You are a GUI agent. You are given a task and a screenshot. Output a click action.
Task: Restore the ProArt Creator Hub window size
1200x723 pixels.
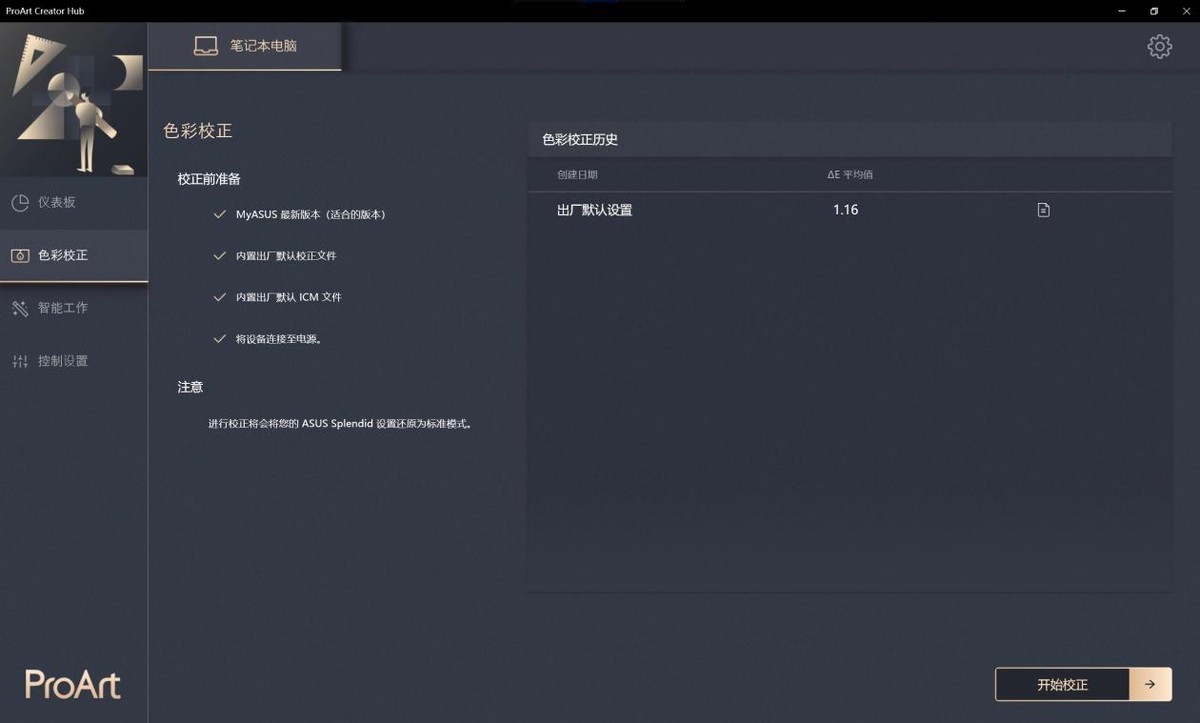point(1154,11)
